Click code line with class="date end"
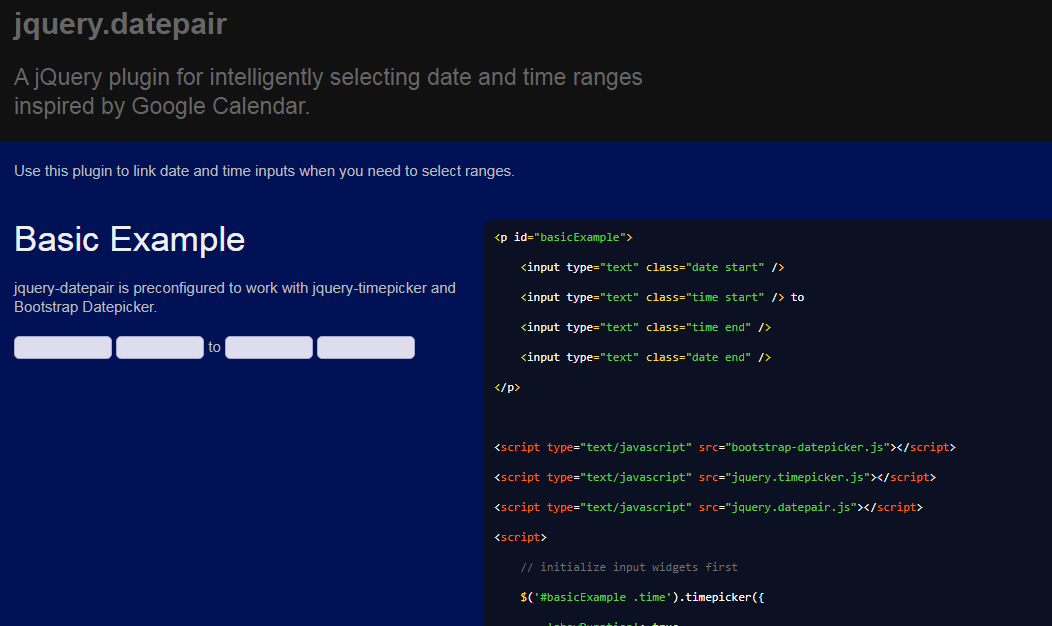Screen dimensions: 1052x626 (x=645, y=358)
